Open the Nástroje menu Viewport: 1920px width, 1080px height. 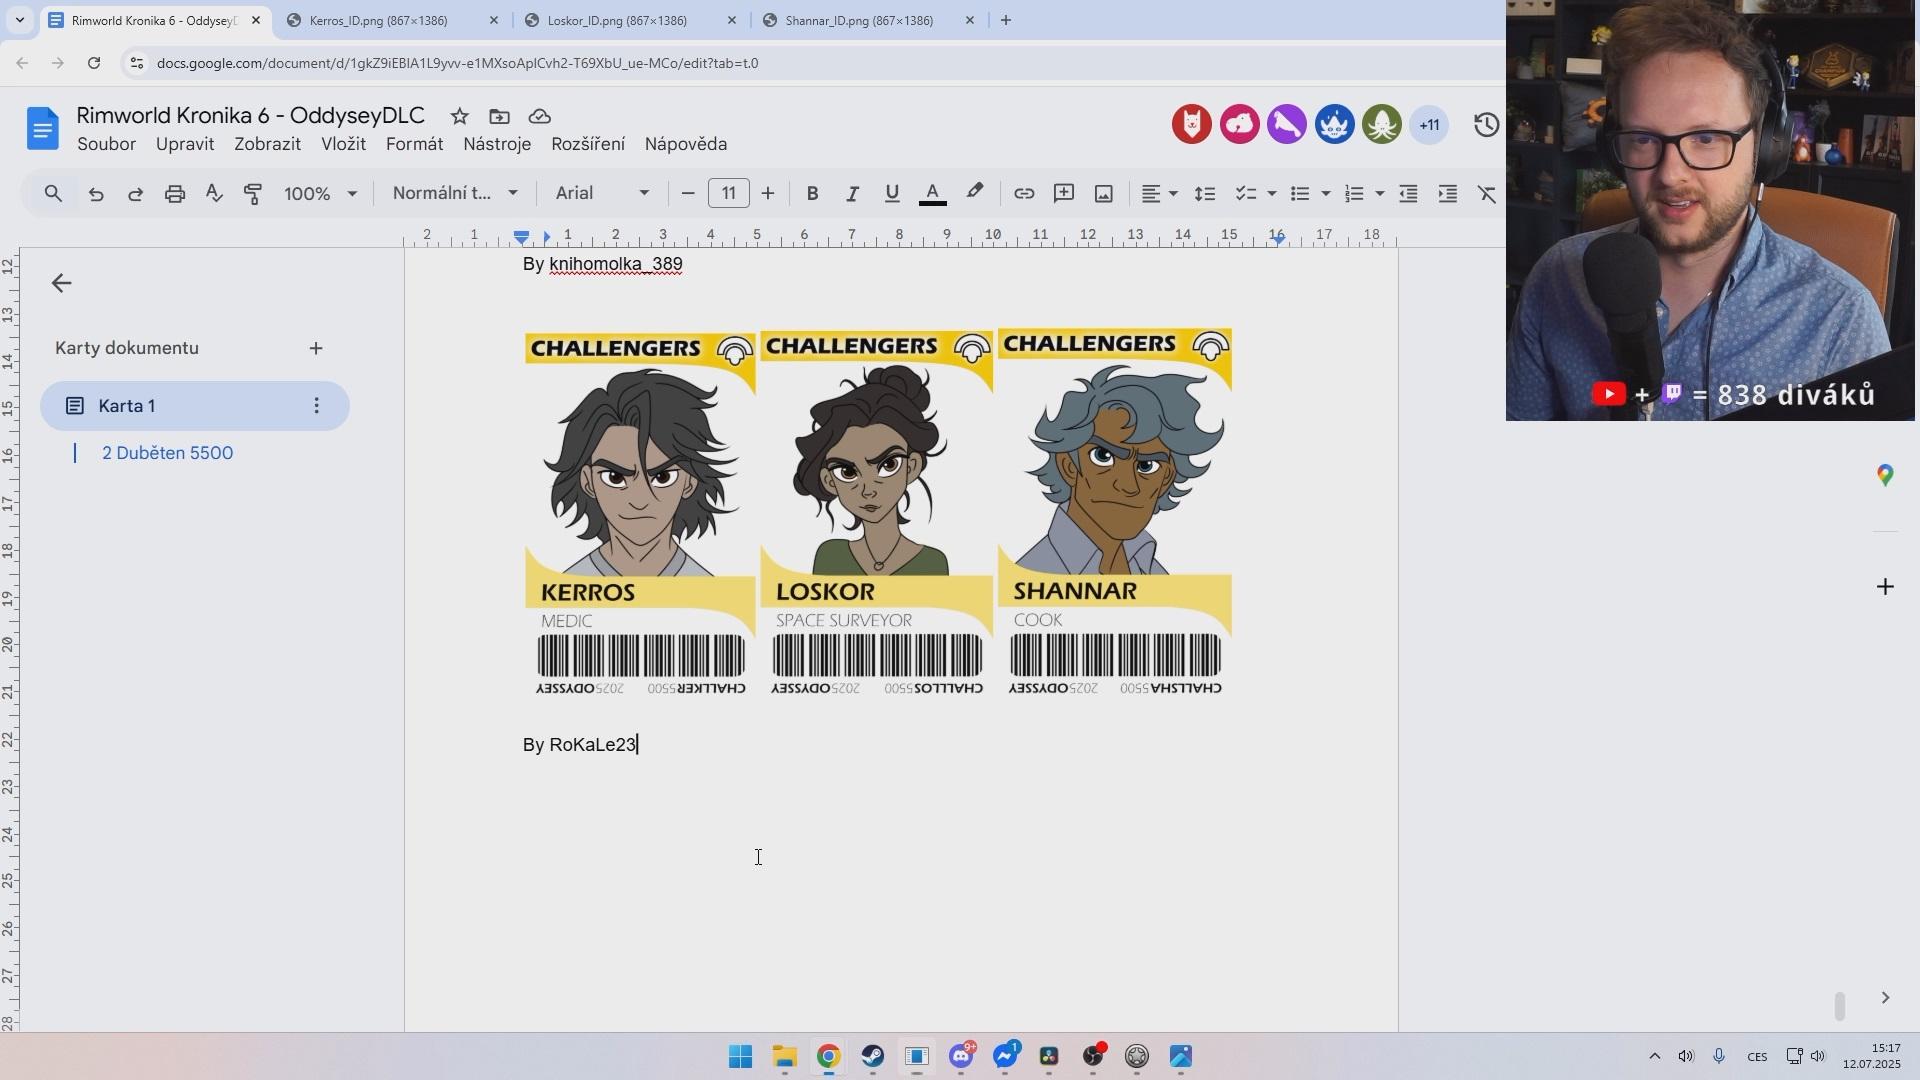(497, 144)
